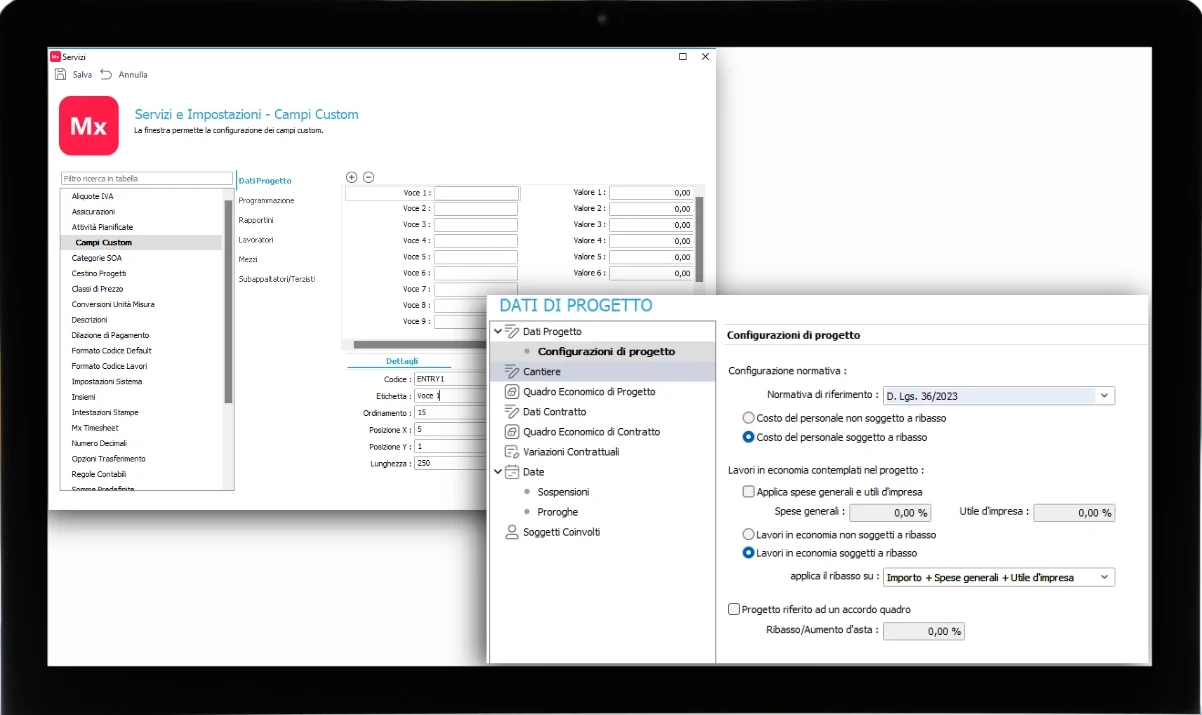Click the minus remove-field icon
The height and width of the screenshot is (715, 1202).
pos(368,177)
